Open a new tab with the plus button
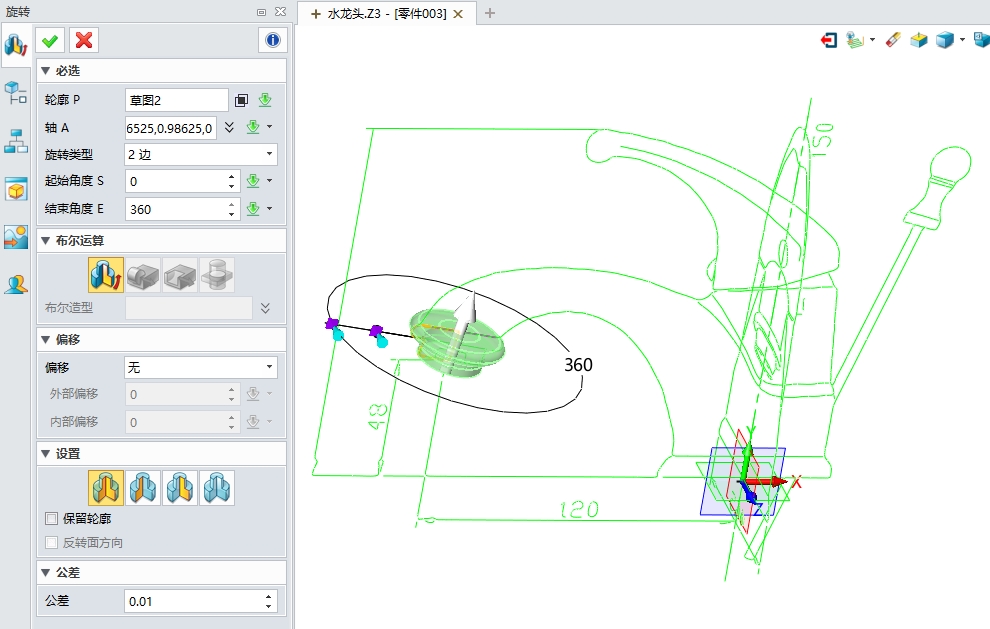990x629 pixels. click(x=490, y=13)
